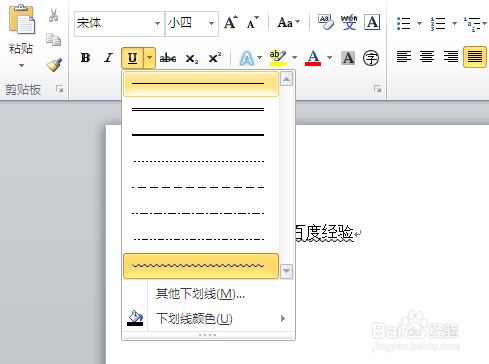This screenshot has width=489, height=364.
Task: Click the Shrink Font icon
Action: pyautogui.click(x=253, y=23)
